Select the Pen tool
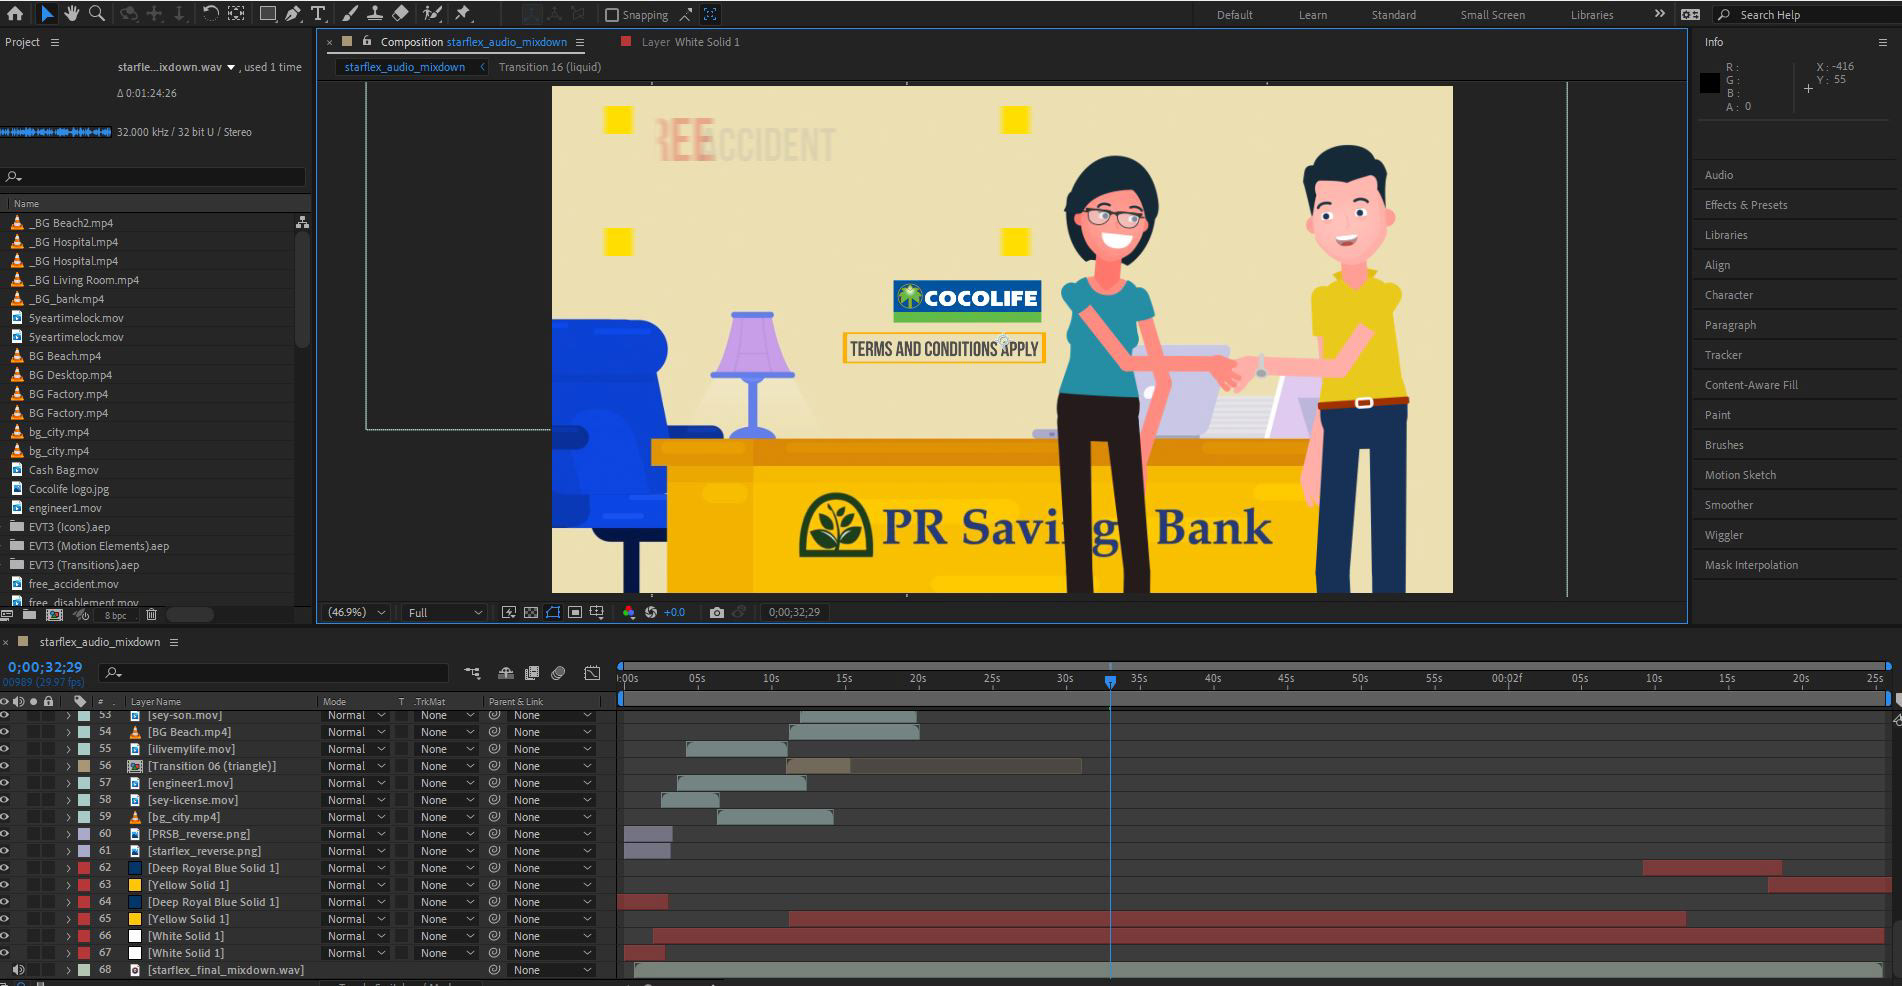The width and height of the screenshot is (1902, 986). [x=293, y=13]
